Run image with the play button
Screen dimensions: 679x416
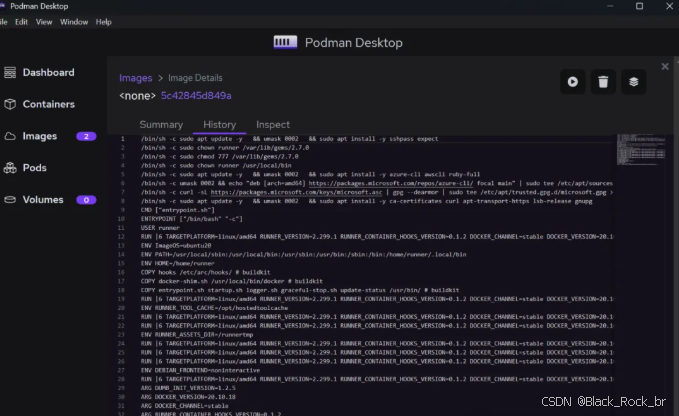[572, 82]
